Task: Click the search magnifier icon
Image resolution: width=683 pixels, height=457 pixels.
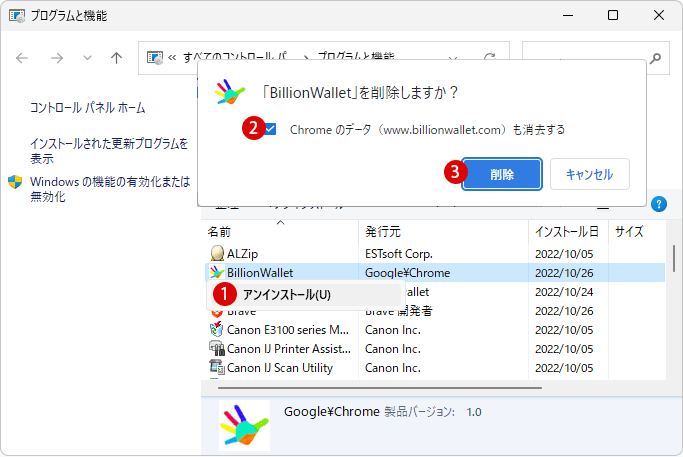Action: (655, 58)
